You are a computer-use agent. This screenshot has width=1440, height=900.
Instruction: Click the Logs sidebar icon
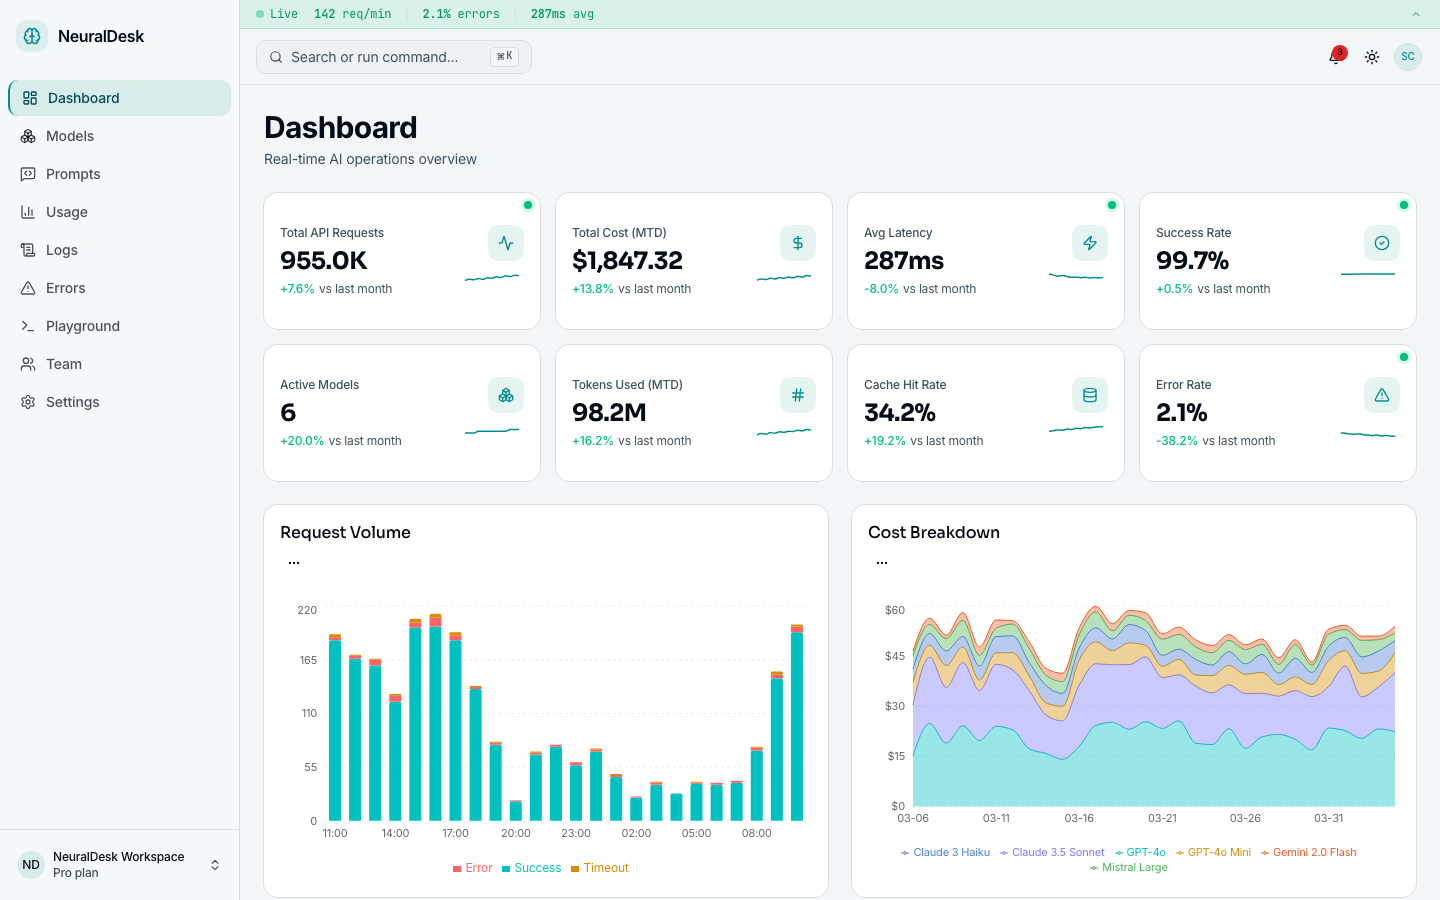tap(29, 250)
